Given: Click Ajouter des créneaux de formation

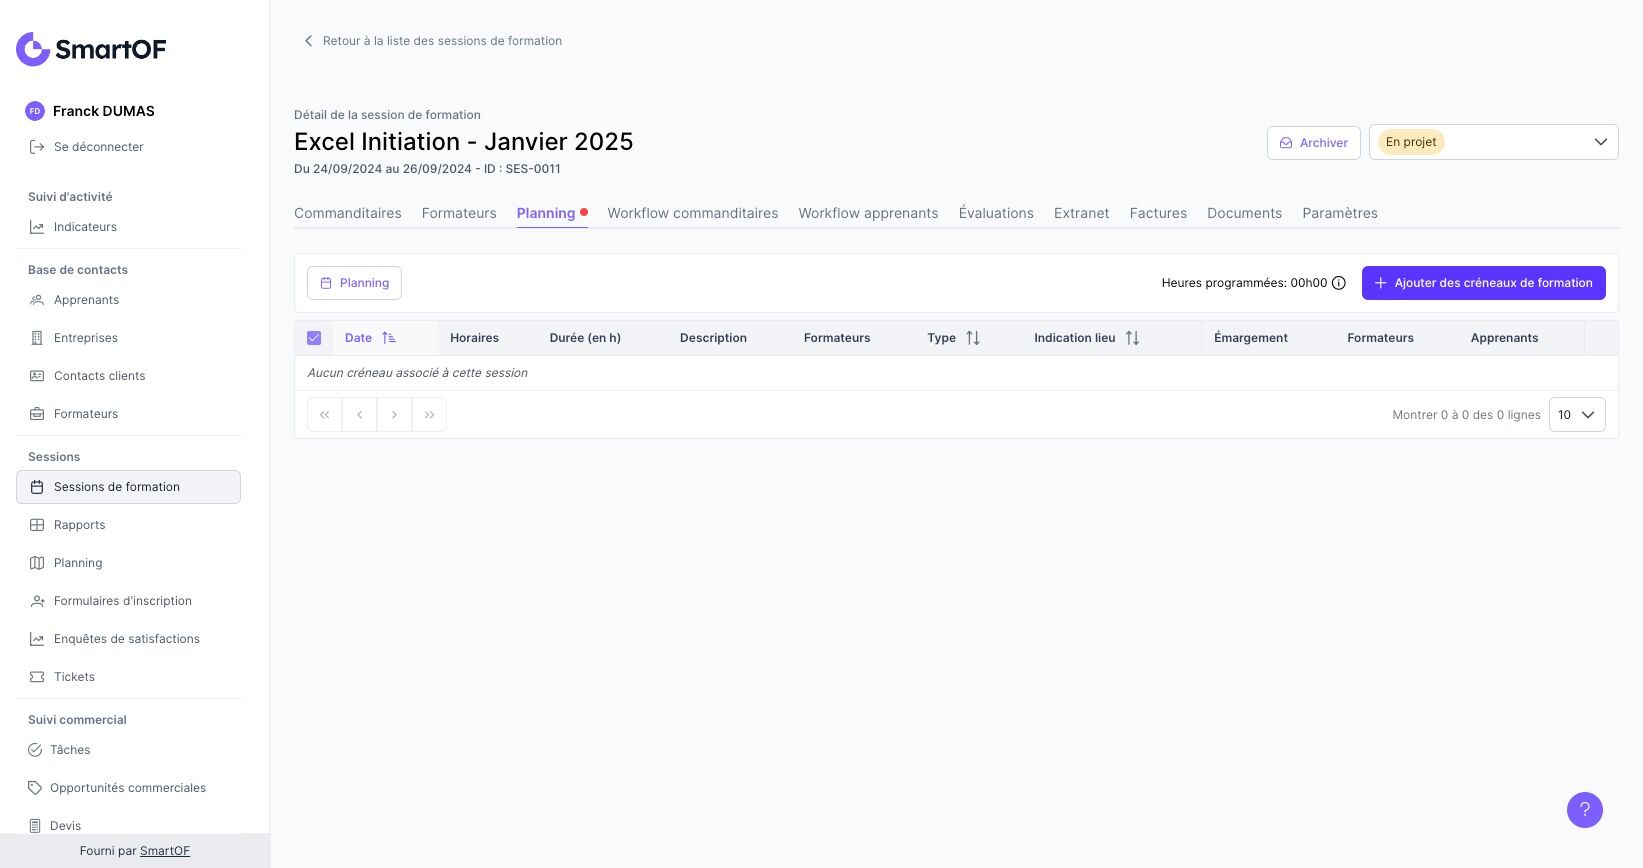Looking at the screenshot, I should click(1484, 283).
